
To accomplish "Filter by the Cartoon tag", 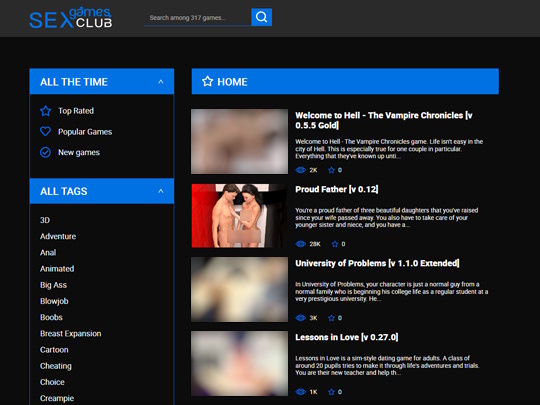I will (x=54, y=350).
